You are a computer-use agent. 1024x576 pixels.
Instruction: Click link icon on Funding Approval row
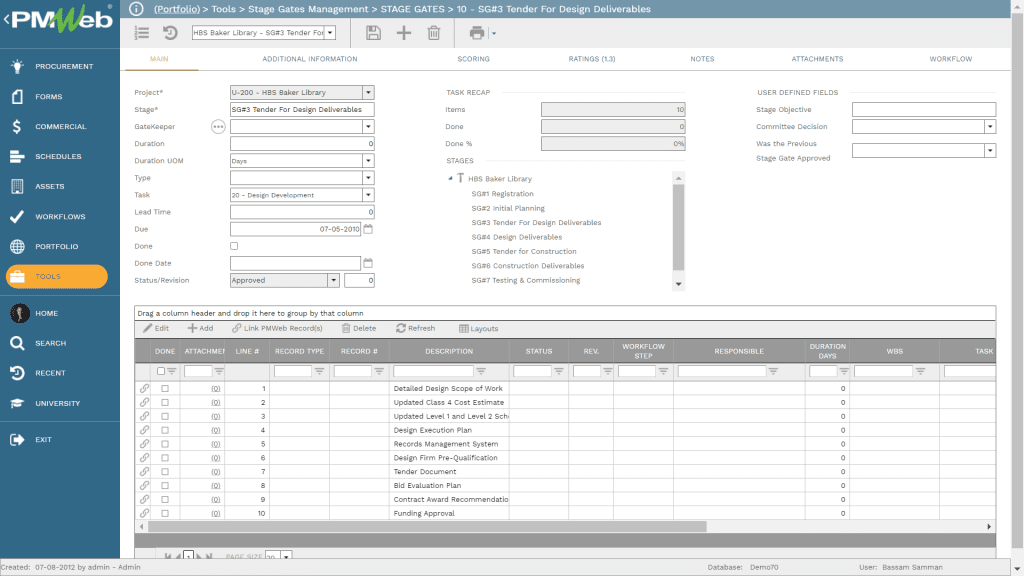pyautogui.click(x=144, y=513)
